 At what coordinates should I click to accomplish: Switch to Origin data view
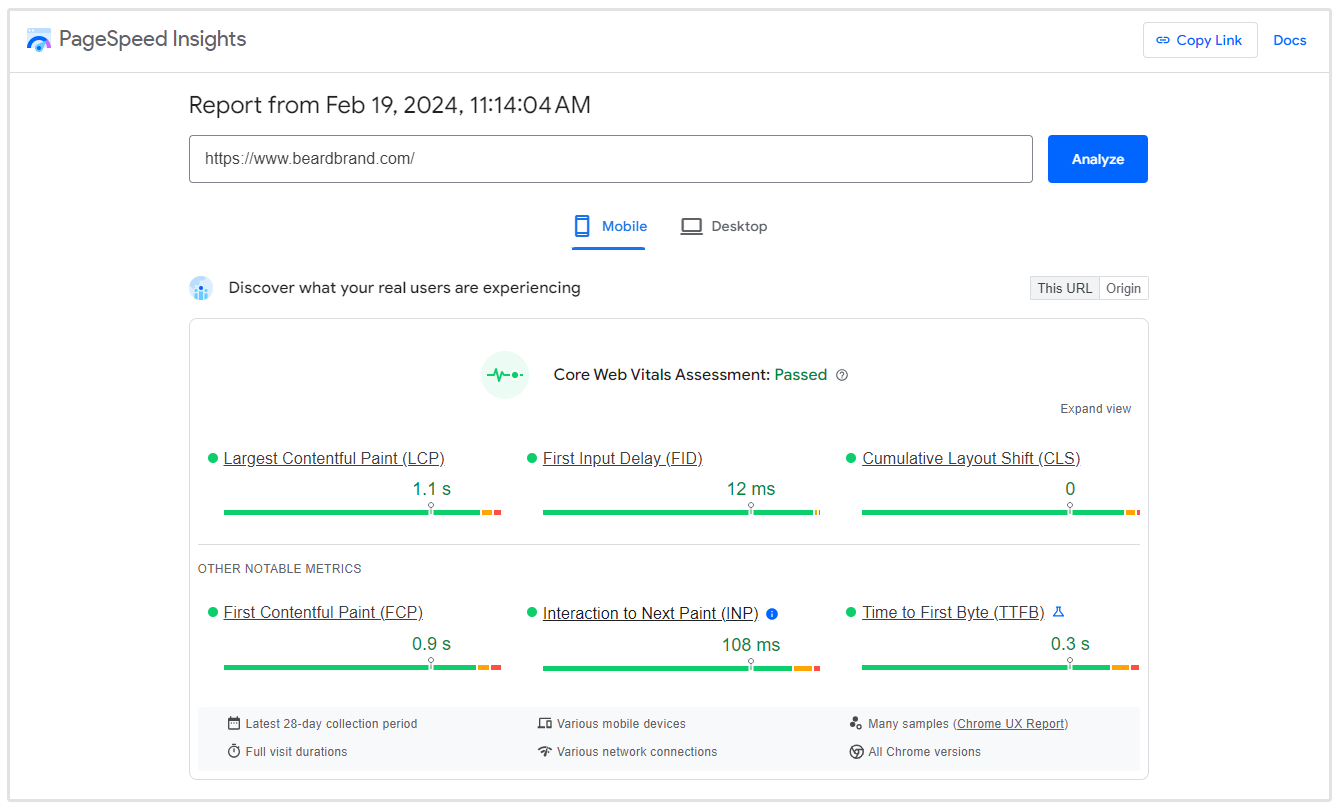(x=1123, y=288)
